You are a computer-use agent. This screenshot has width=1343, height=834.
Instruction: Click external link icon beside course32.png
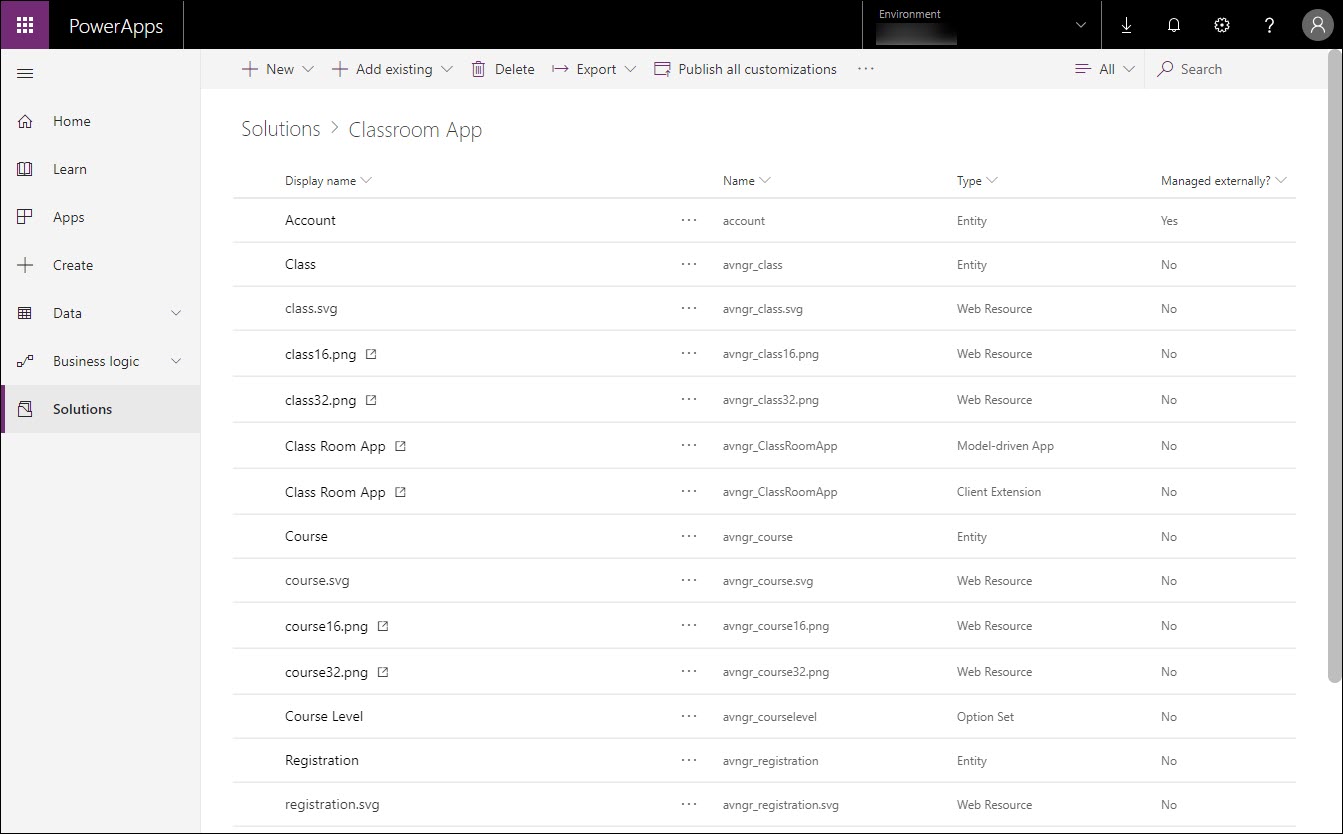coord(383,672)
